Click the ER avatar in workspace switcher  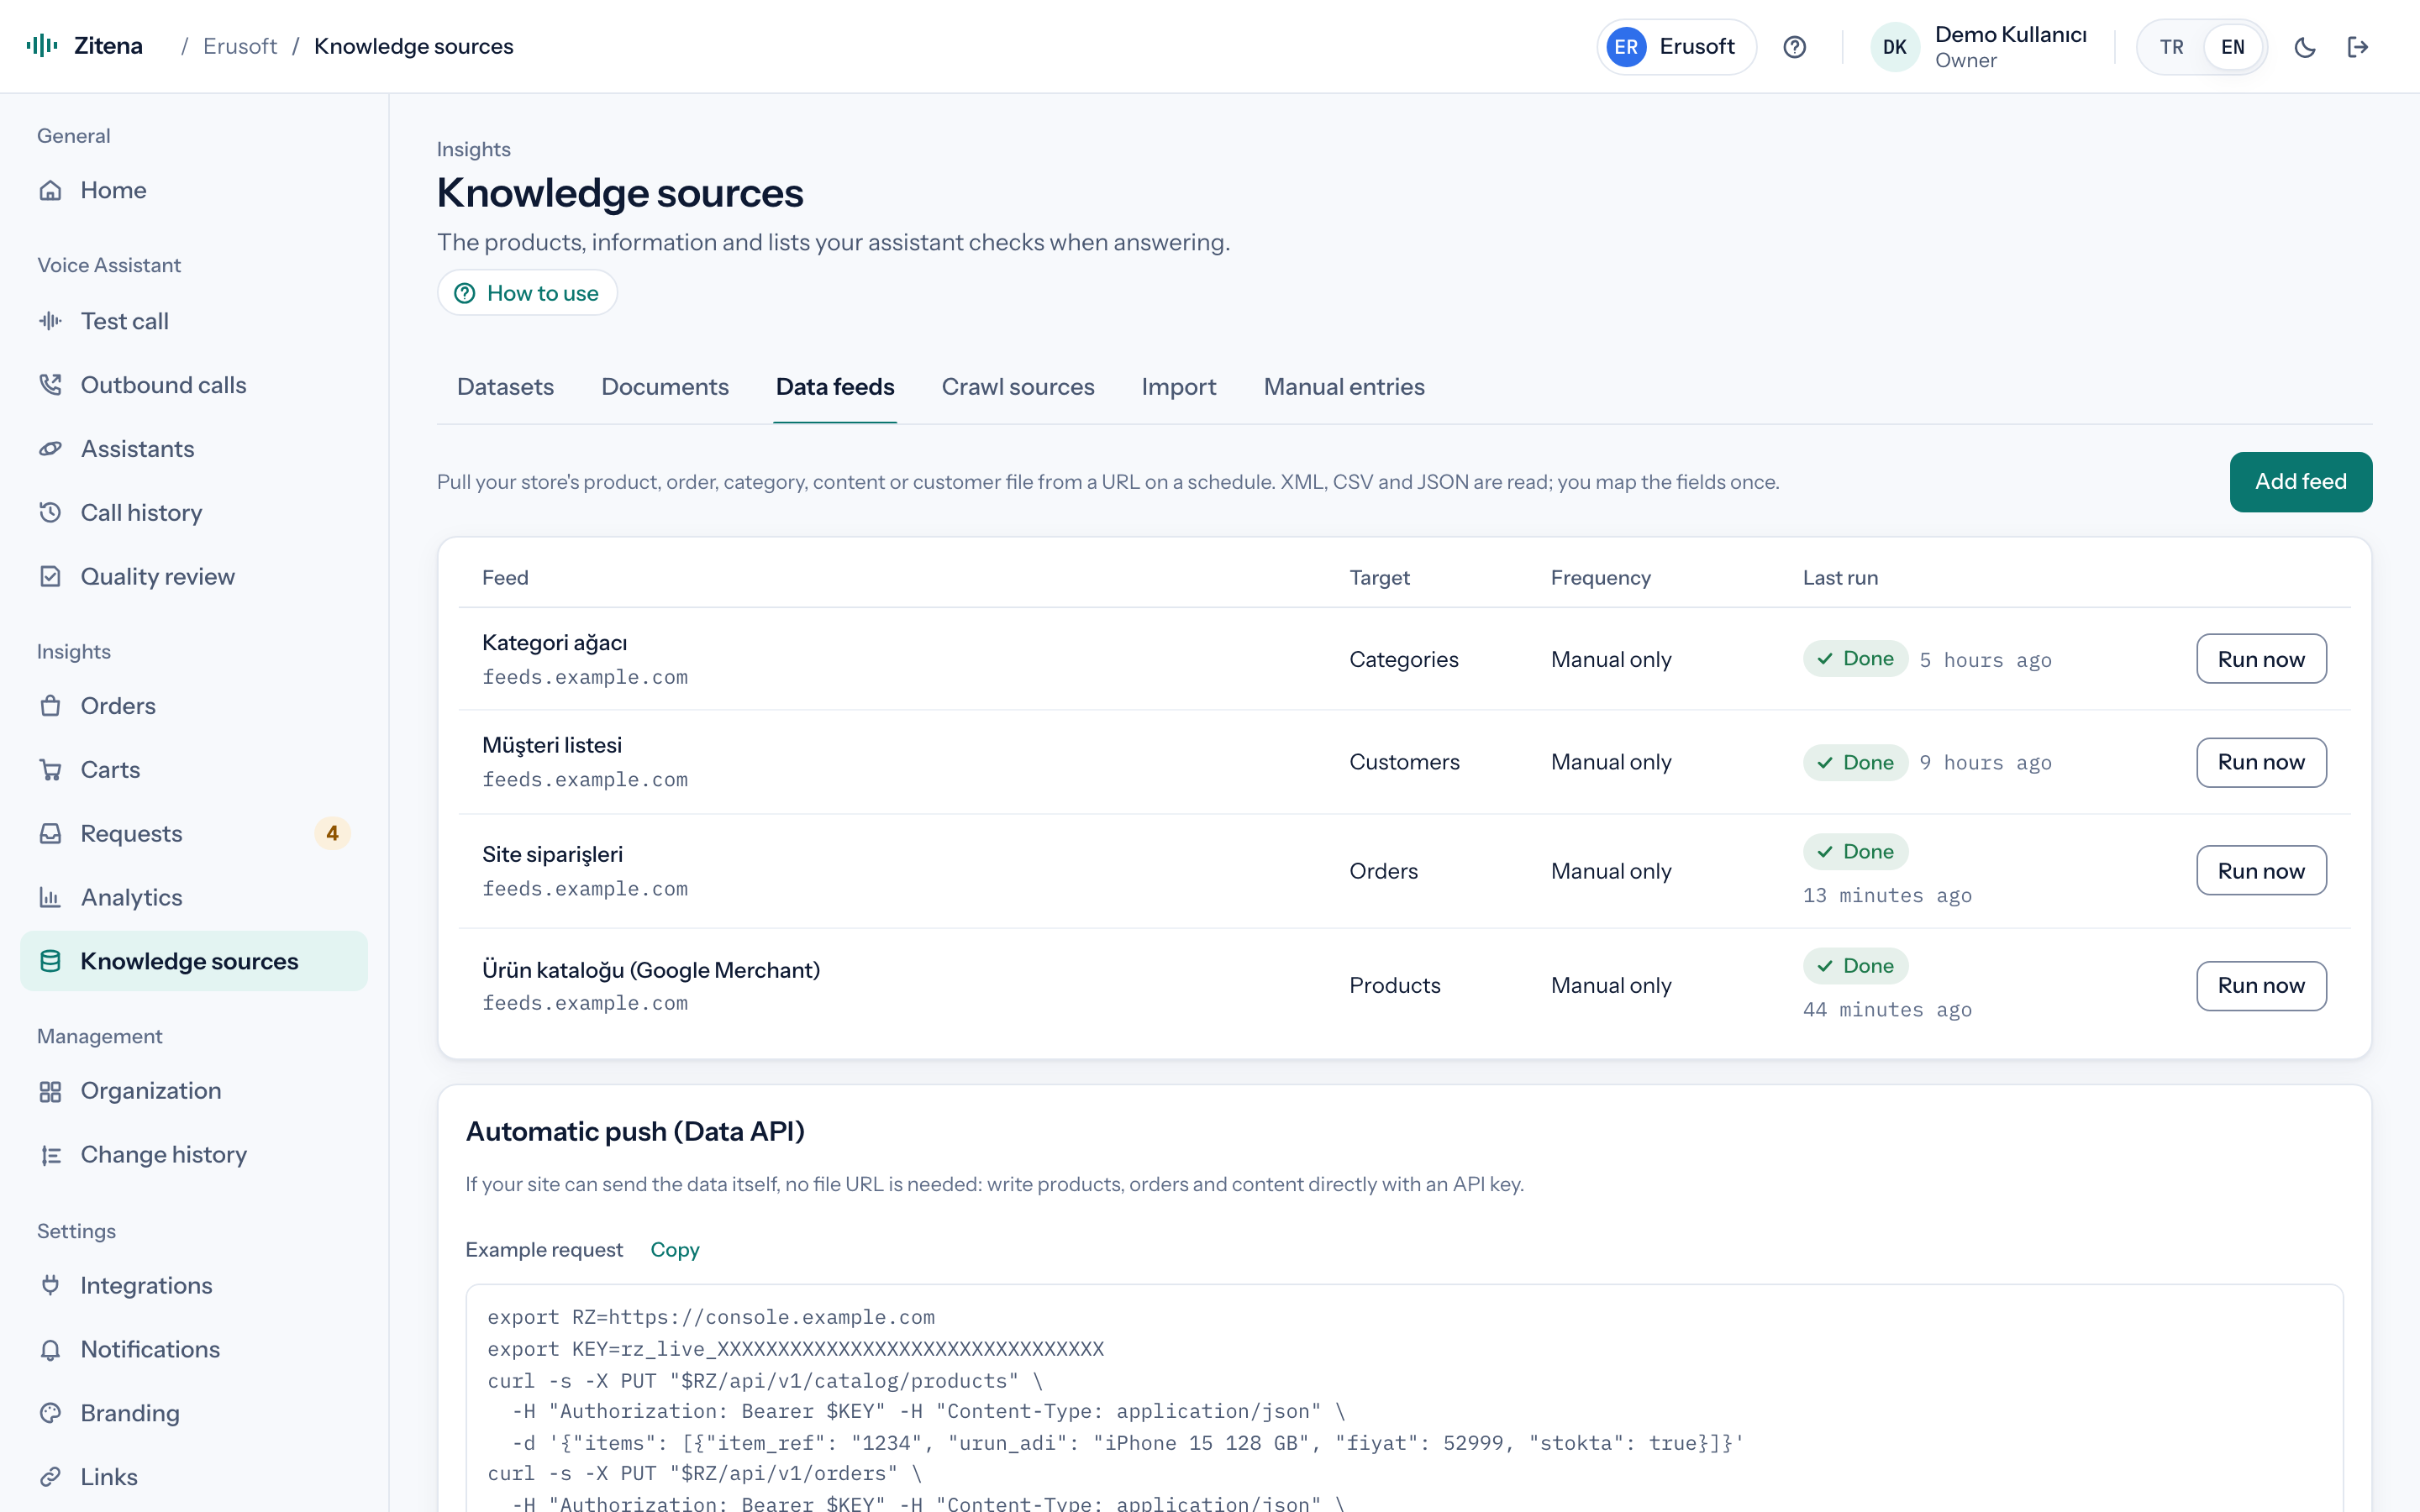click(1626, 47)
